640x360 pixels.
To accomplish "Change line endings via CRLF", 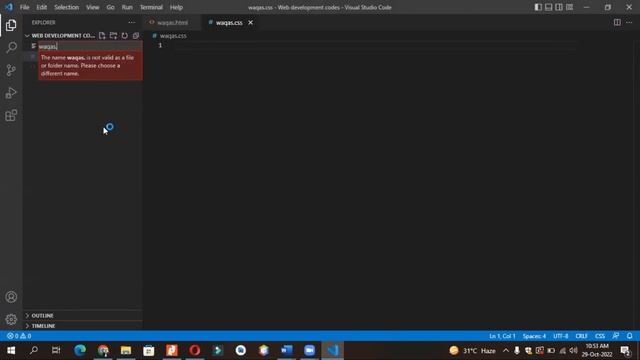I will point(581,336).
